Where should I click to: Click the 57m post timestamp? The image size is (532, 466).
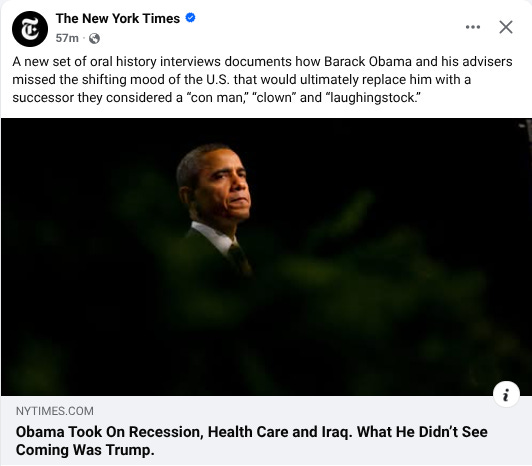[67, 38]
